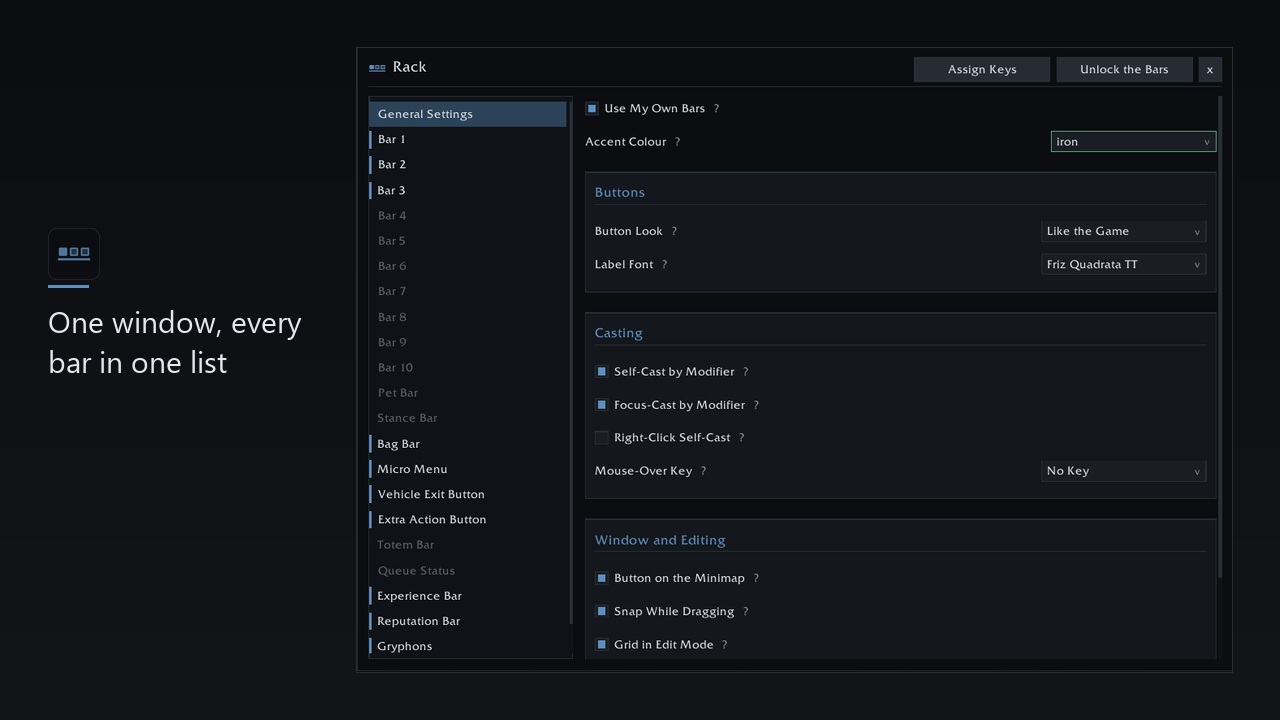Screen dimensions: 1280x720
Task: Click the bar list scrollbar
Action: (571, 362)
